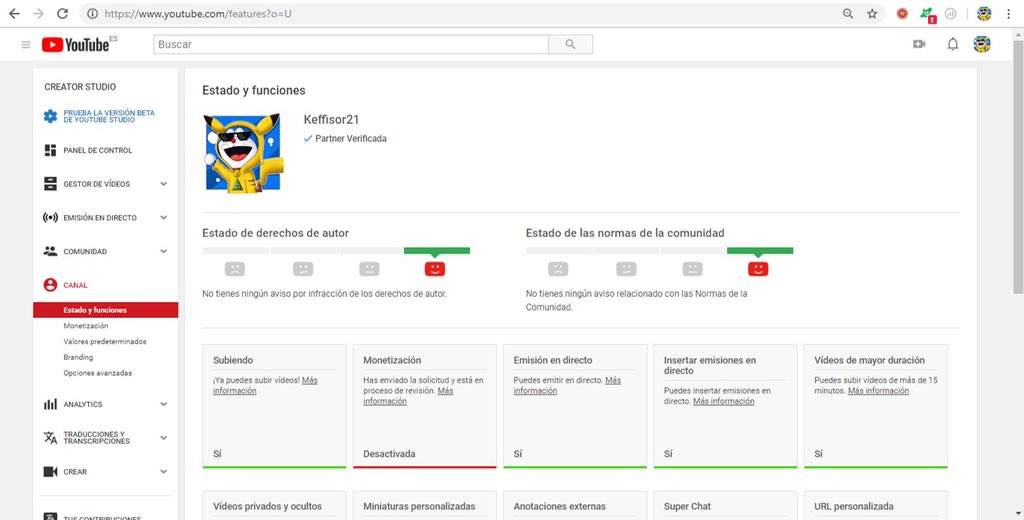1024x520 pixels.
Task: Open Valores predeterminados submenu item
Action: (104, 341)
